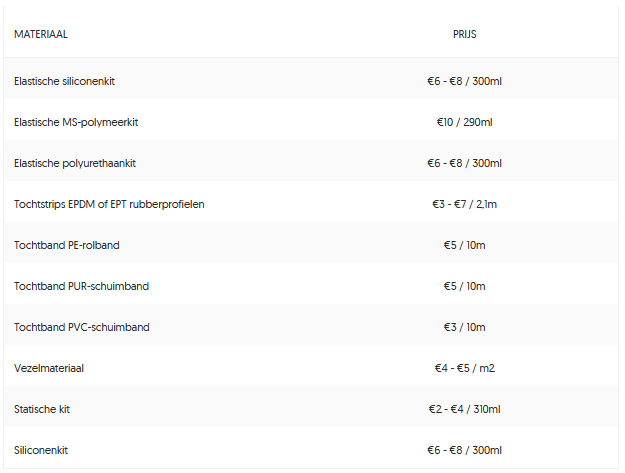Select the €4 - €5 / m2 price
The image size is (625, 473).
[x=464, y=368]
